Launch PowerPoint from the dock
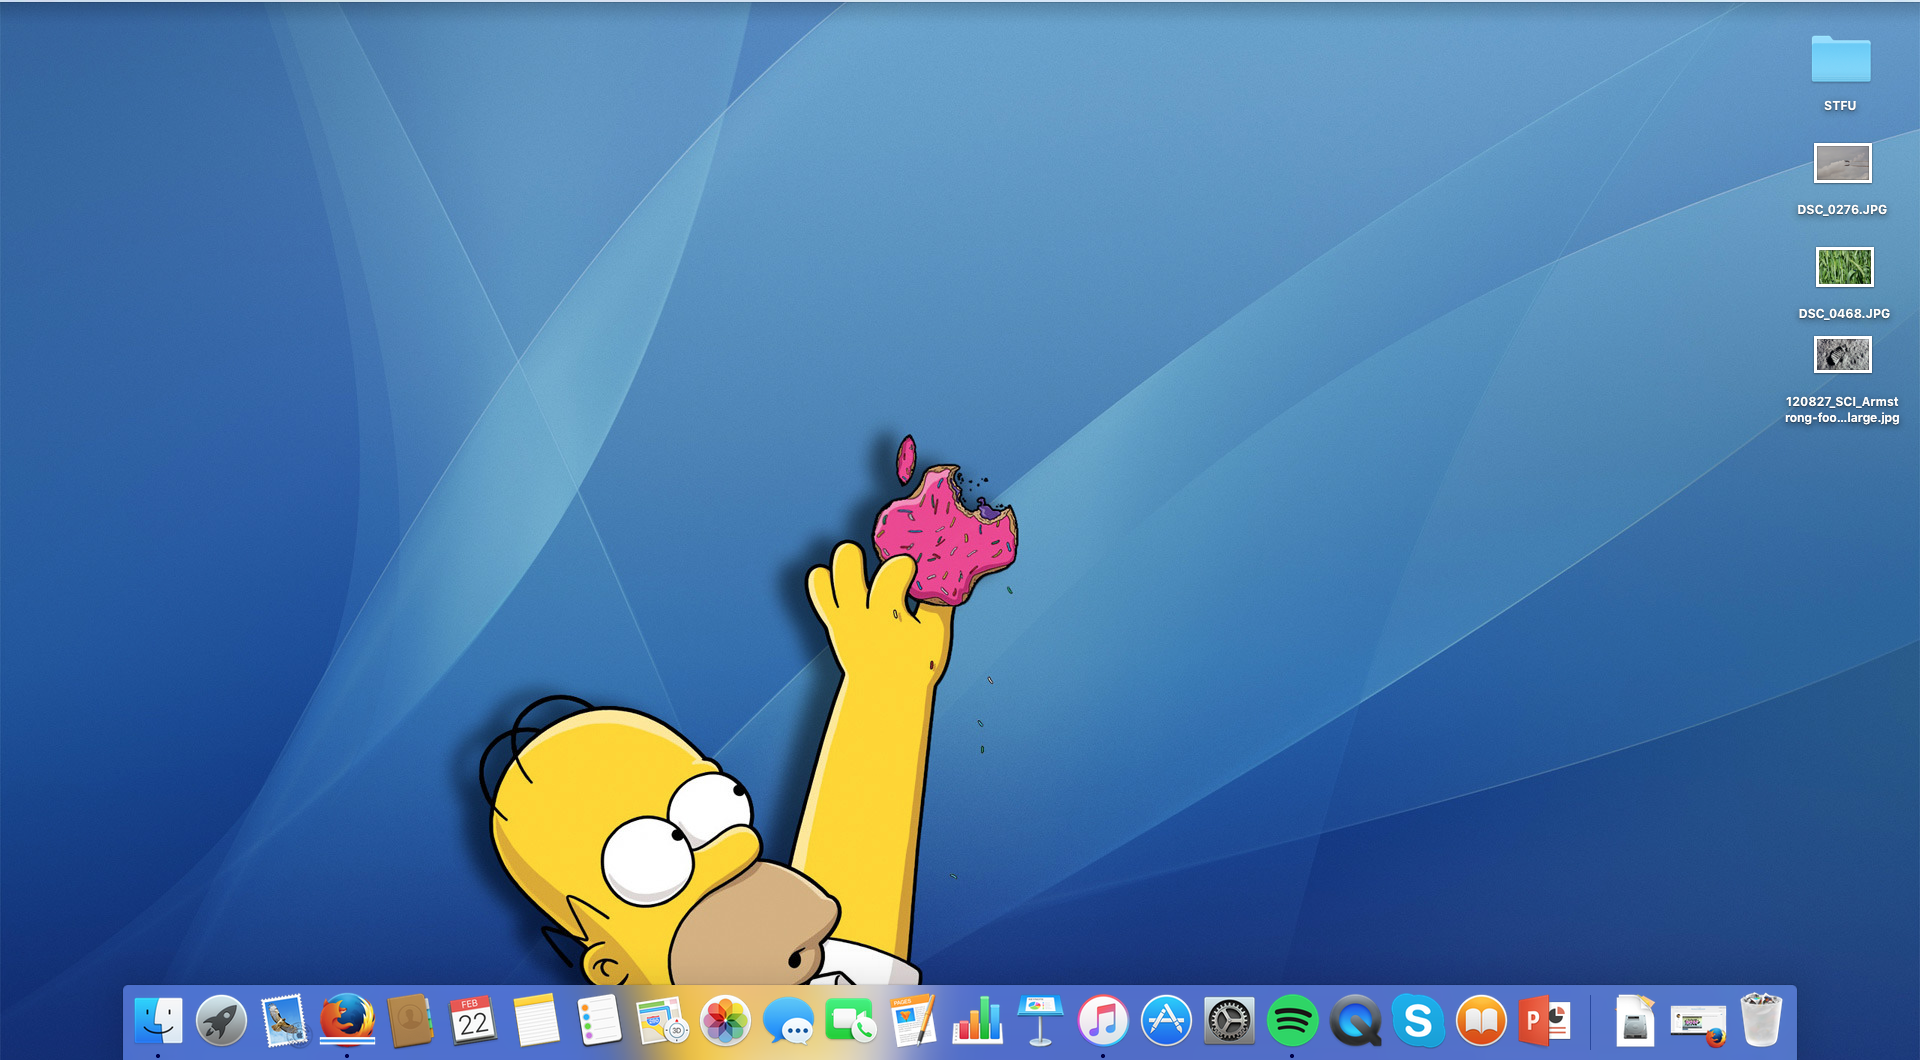The height and width of the screenshot is (1060, 1920). point(1544,1021)
